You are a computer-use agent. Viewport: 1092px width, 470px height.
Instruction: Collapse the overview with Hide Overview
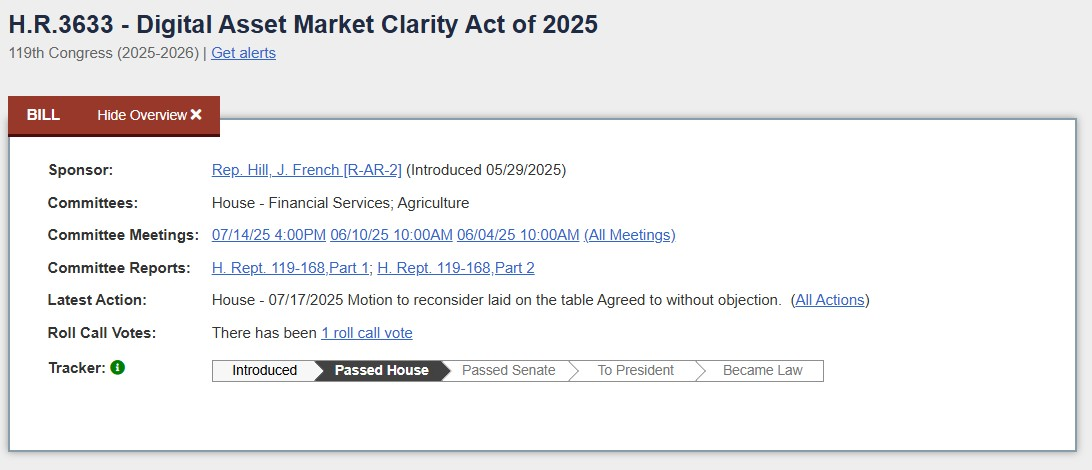[x=142, y=115]
